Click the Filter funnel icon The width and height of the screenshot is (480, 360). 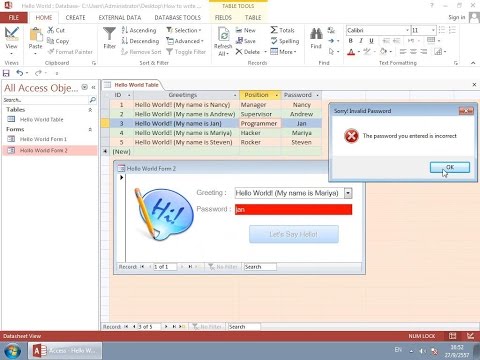[x=109, y=34]
